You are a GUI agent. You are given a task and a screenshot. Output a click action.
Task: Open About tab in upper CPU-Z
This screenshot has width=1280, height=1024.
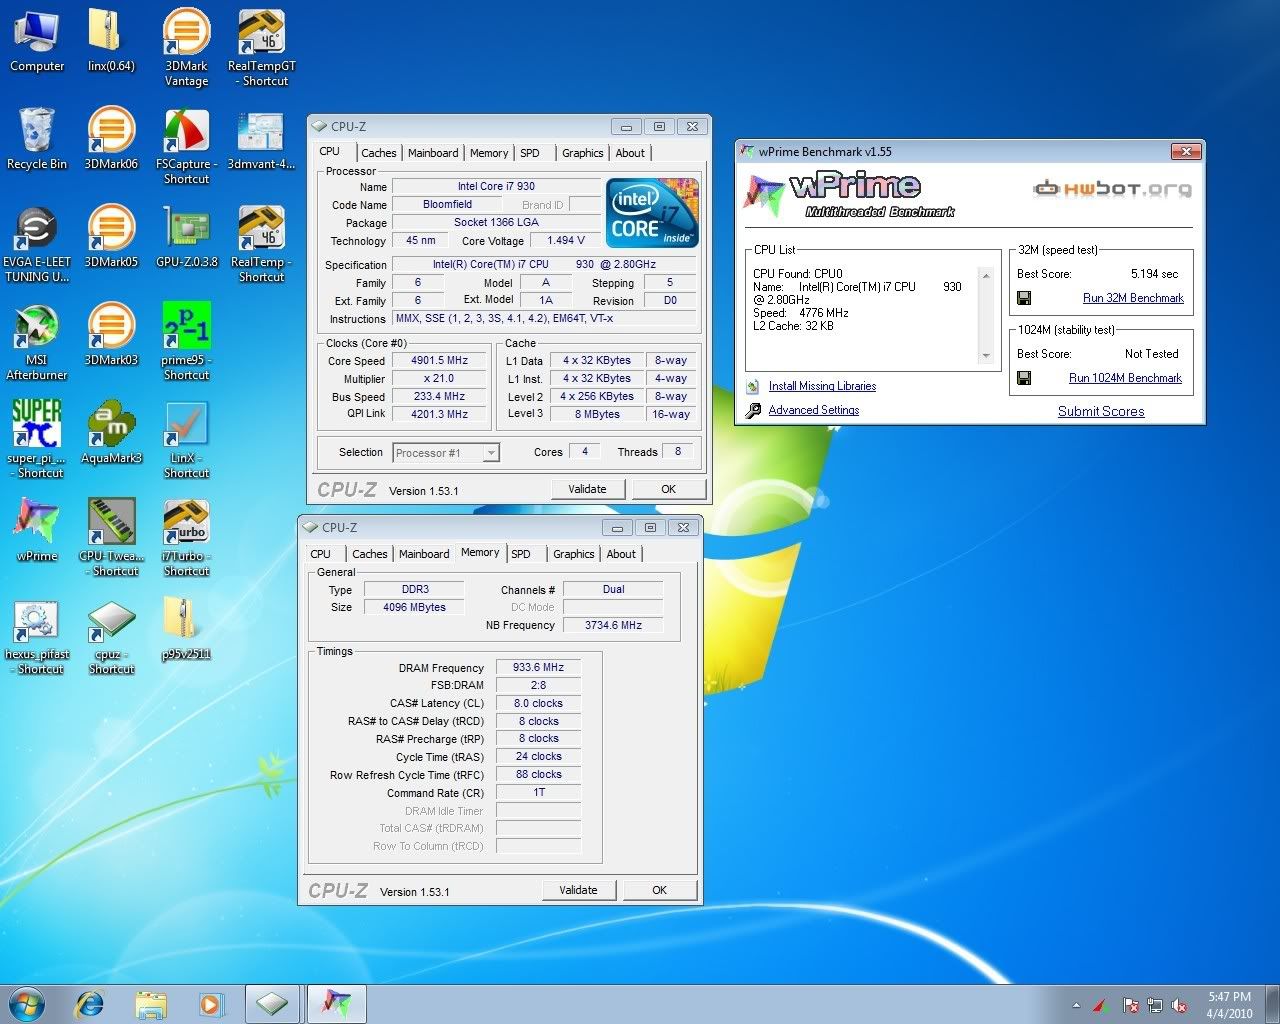pyautogui.click(x=630, y=153)
